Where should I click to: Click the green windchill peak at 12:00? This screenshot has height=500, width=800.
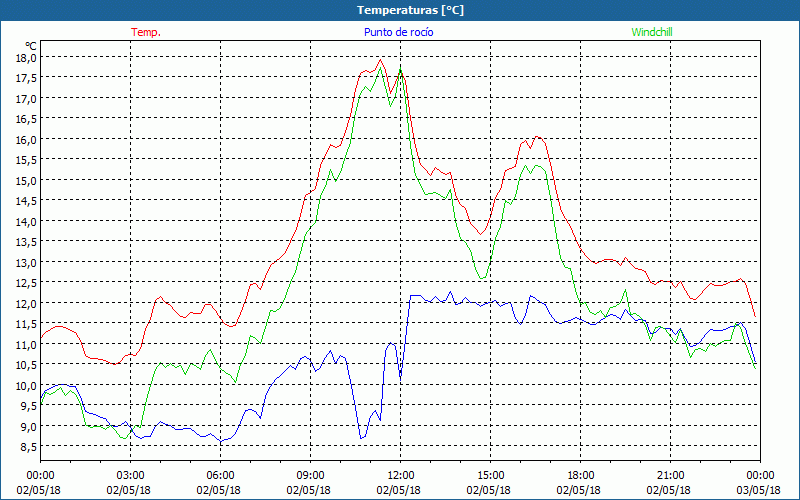[401, 68]
